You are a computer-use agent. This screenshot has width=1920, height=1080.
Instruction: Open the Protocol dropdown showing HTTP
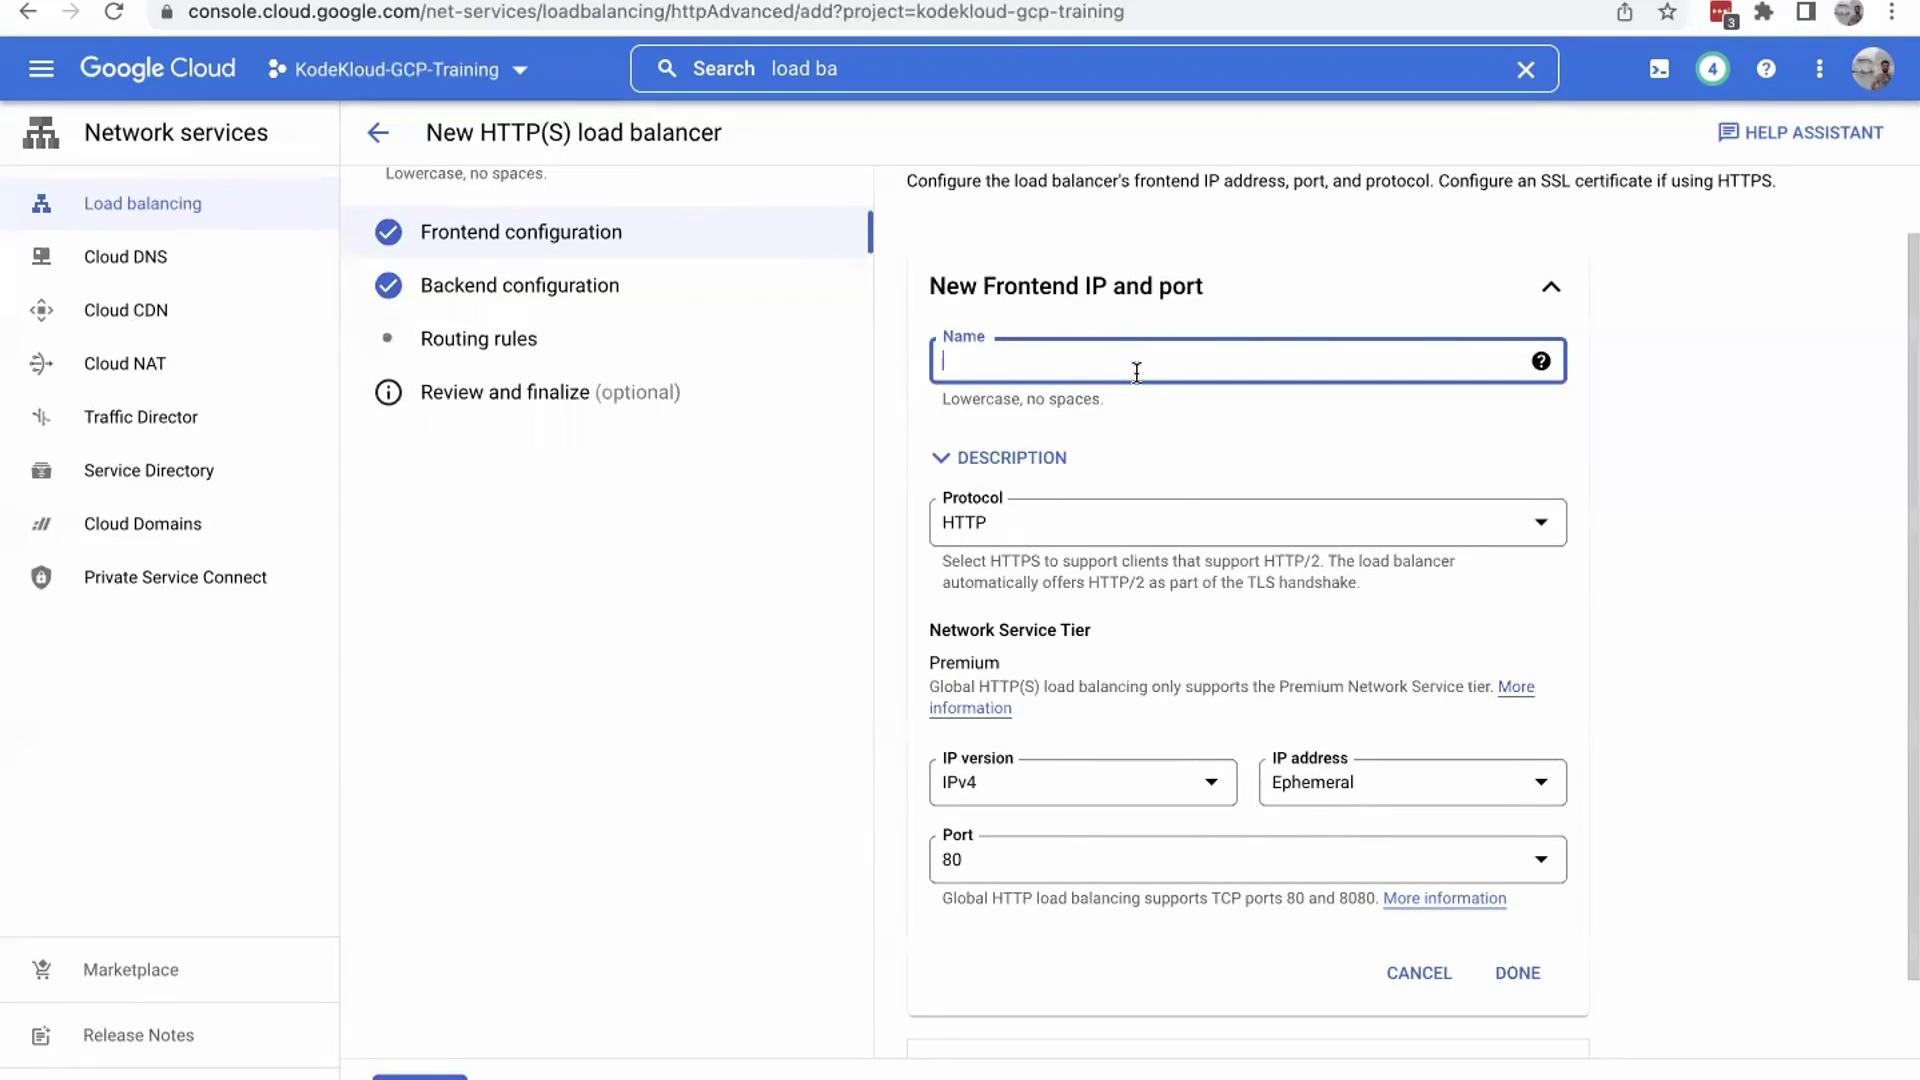click(x=1247, y=523)
